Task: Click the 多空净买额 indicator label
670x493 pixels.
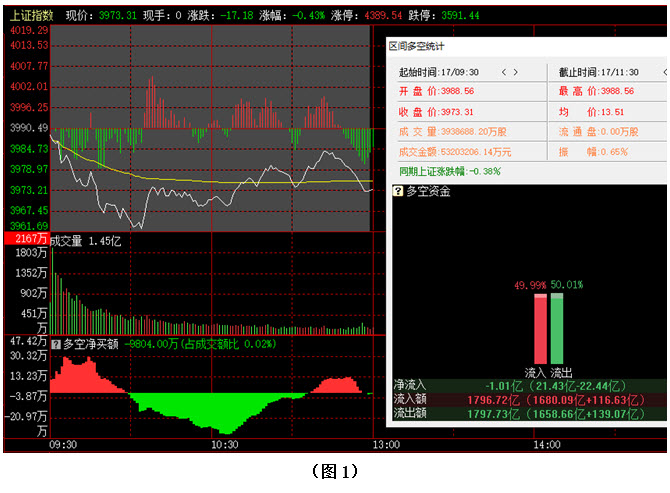Action: (x=91, y=344)
